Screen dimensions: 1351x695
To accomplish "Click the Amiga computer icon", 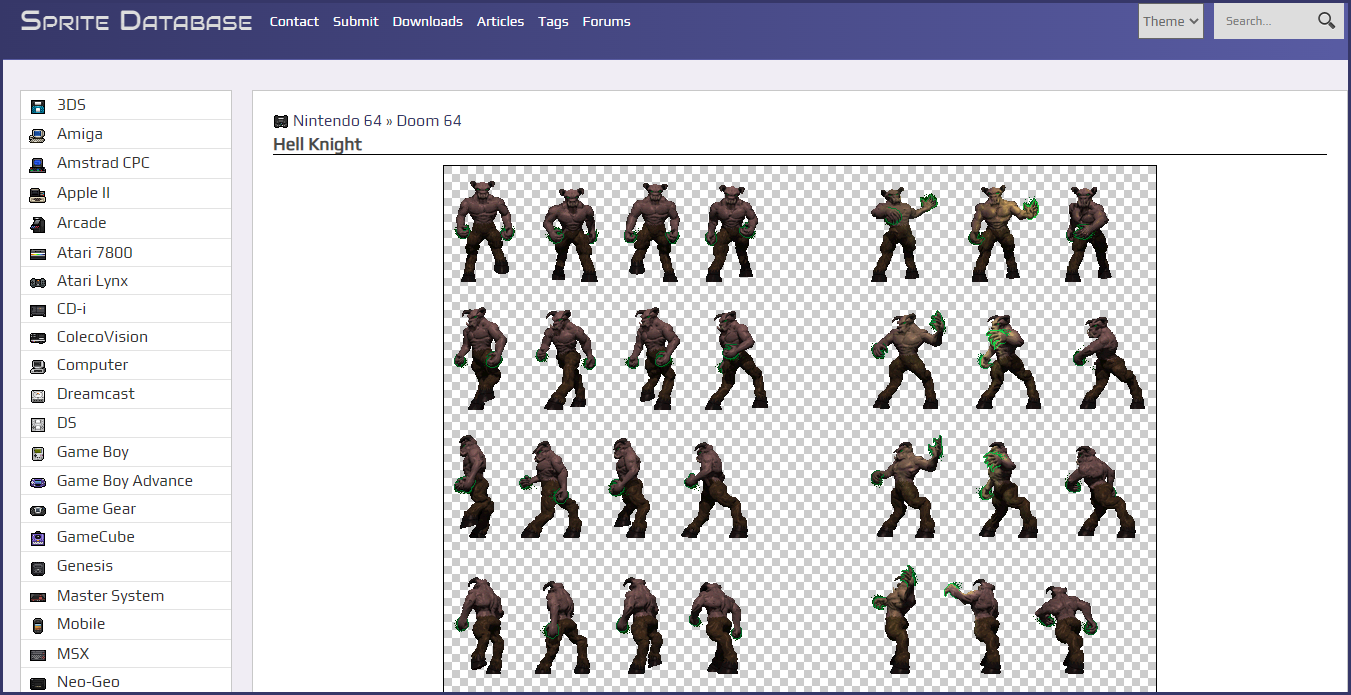I will click(x=38, y=135).
